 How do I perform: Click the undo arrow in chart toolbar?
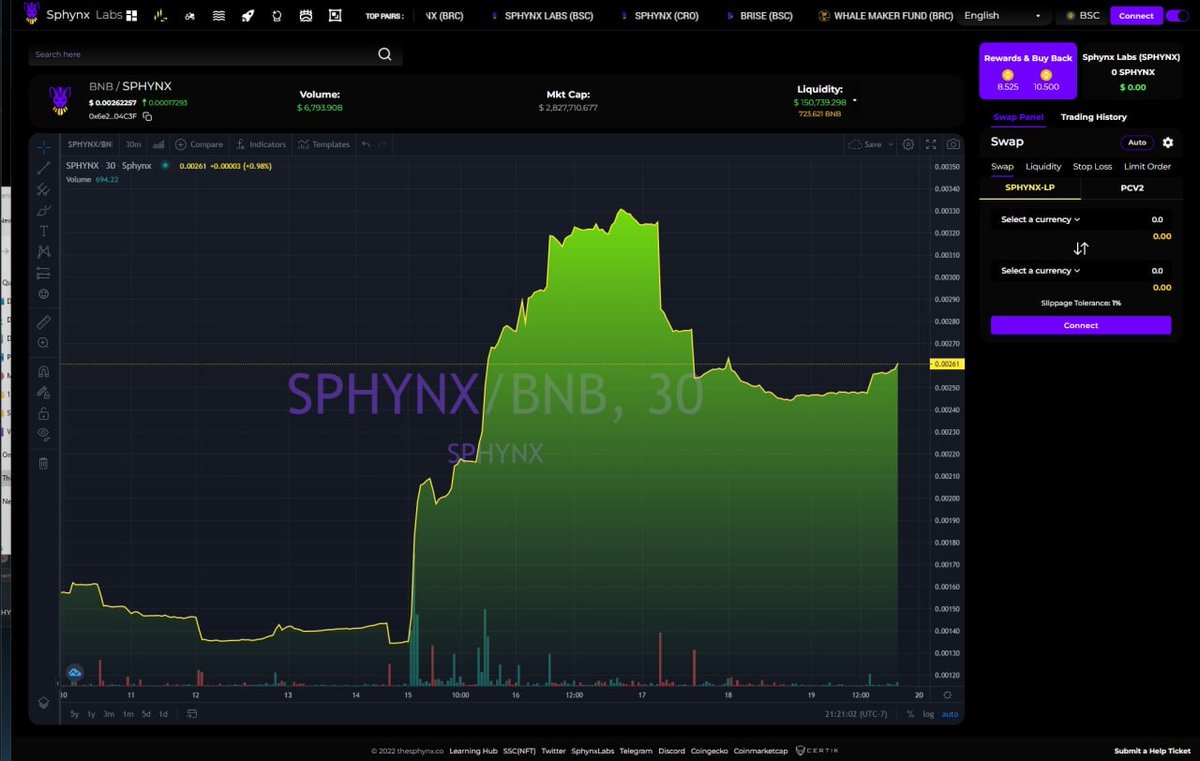tap(366, 144)
